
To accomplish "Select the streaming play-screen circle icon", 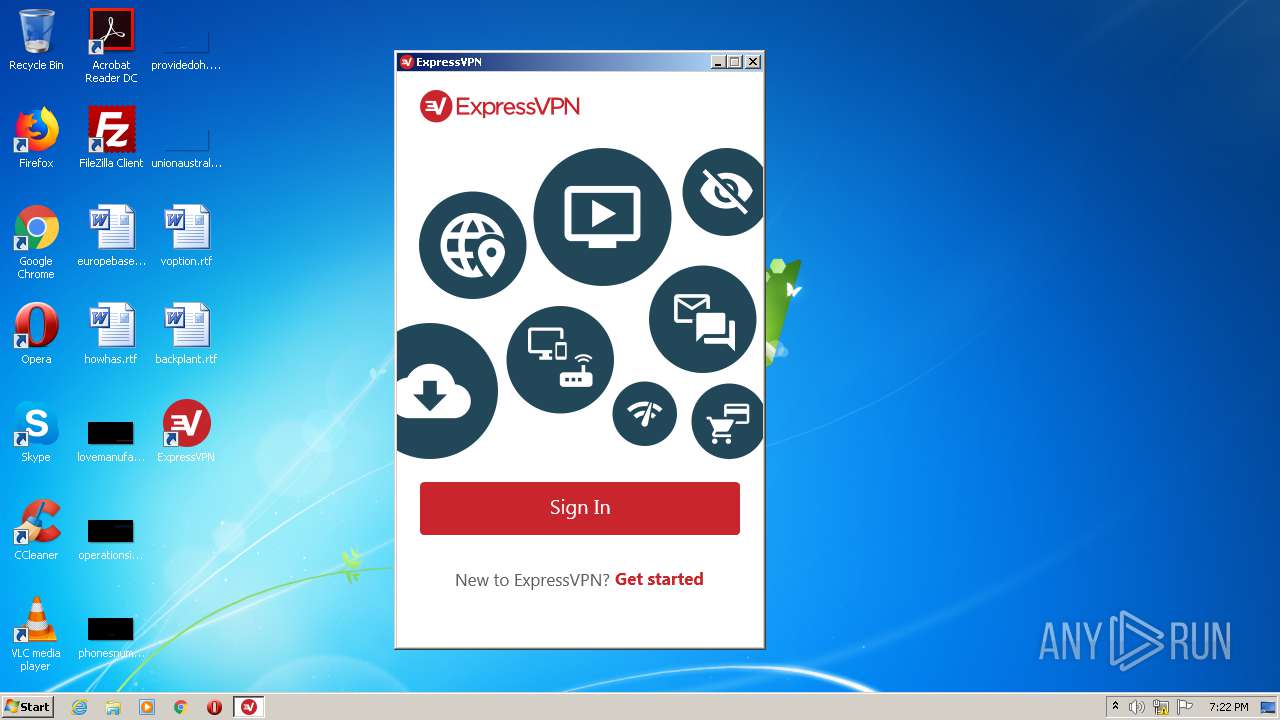I will coord(602,217).
